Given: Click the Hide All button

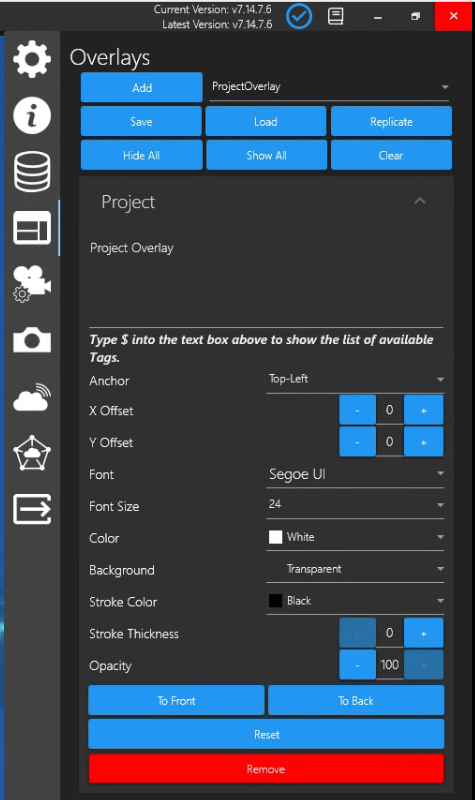Looking at the screenshot, I should coord(141,155).
